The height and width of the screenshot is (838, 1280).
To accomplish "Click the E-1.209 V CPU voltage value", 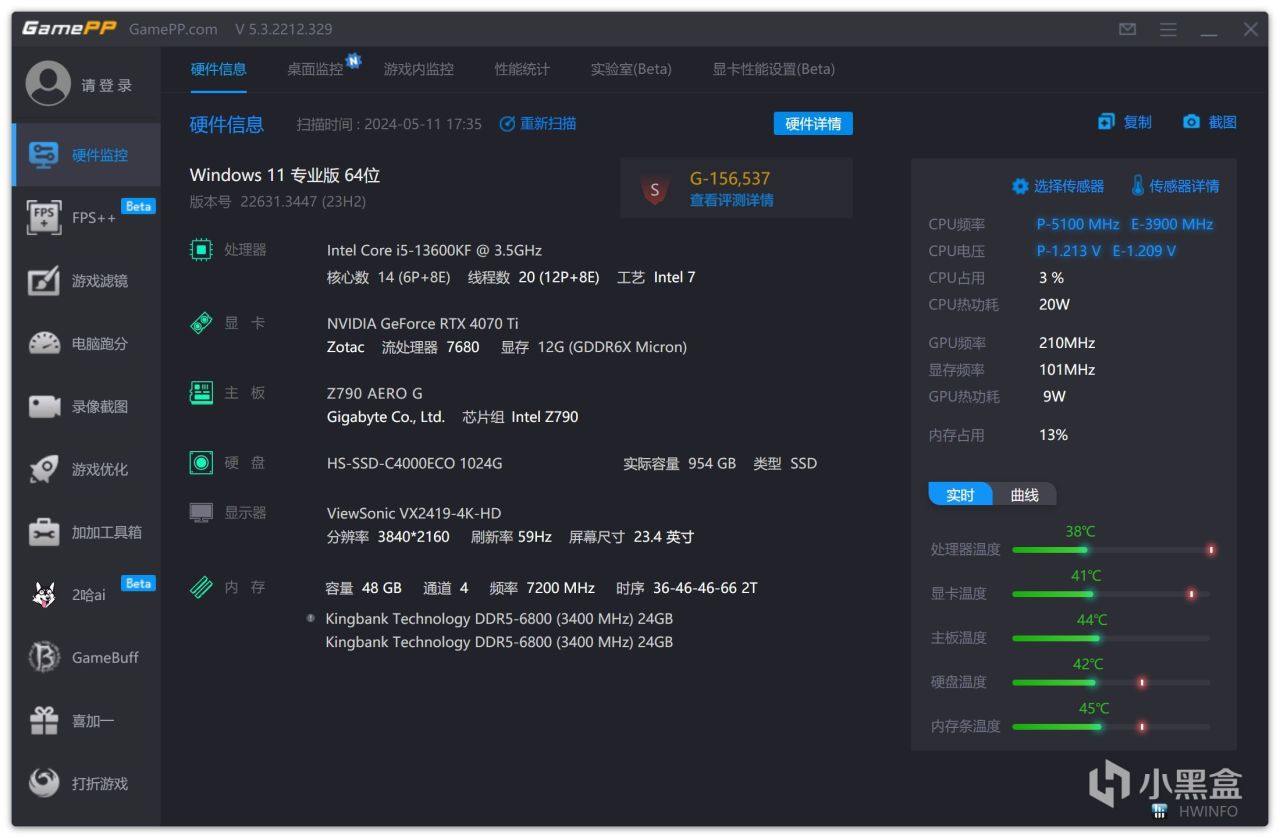I will 1145,251.
